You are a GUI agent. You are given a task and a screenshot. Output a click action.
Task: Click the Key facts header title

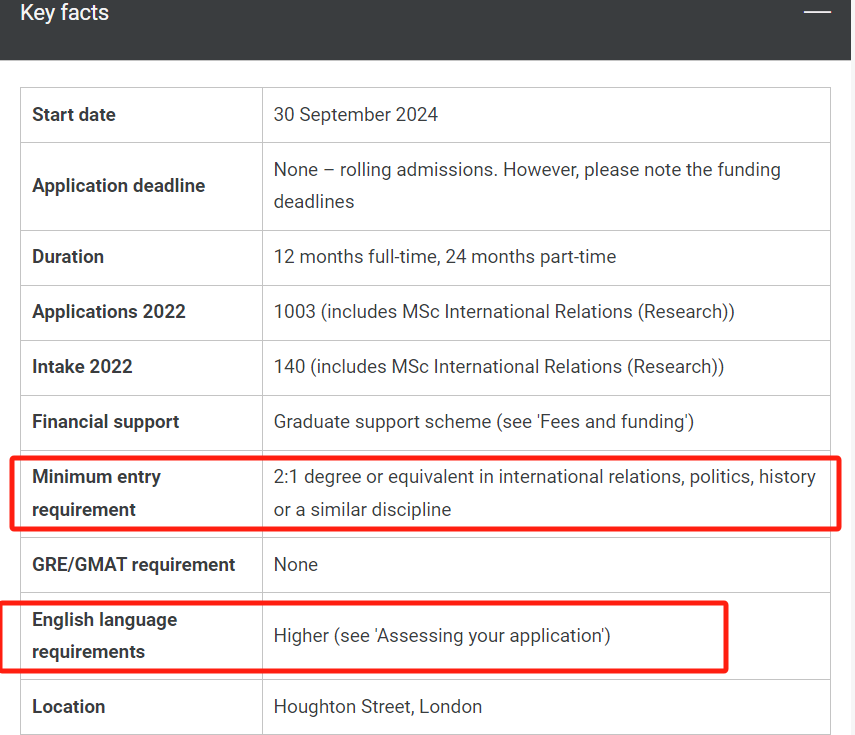coord(64,13)
